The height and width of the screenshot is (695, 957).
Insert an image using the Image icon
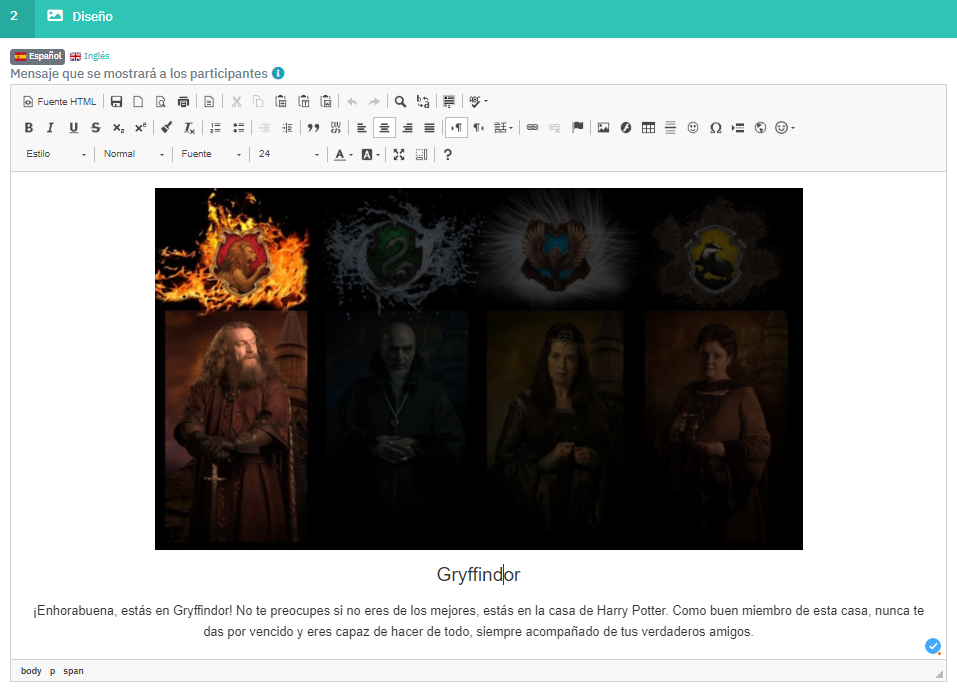603,127
